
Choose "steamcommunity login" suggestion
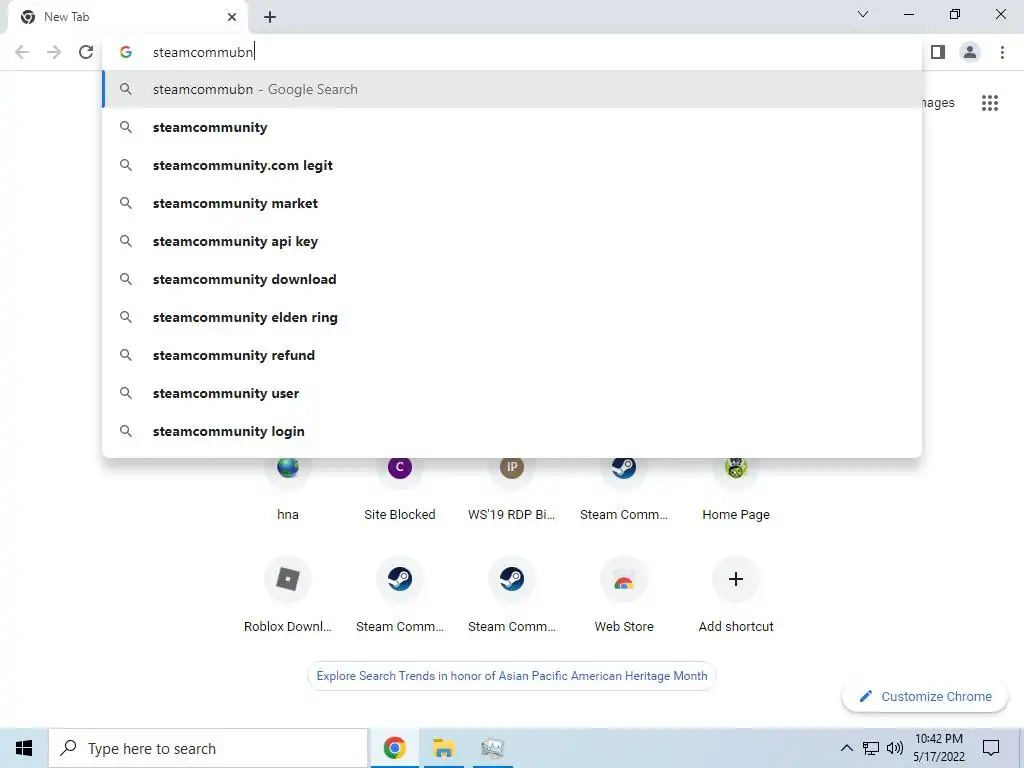tap(512, 431)
